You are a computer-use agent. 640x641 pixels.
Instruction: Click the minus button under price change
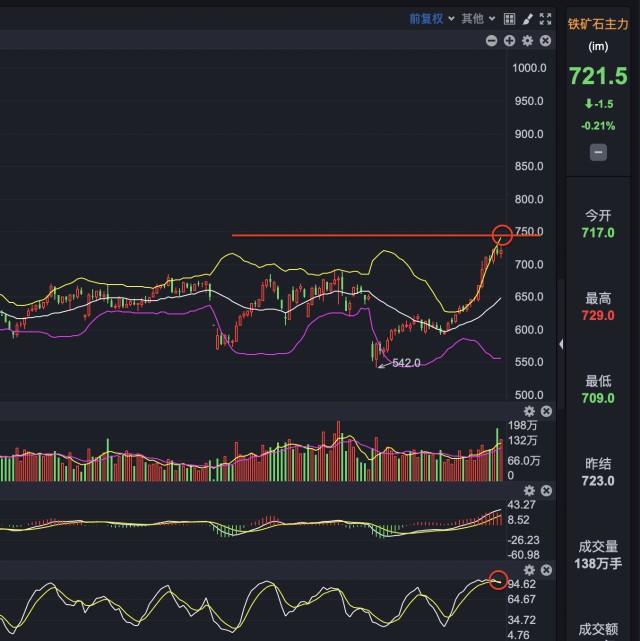(598, 152)
